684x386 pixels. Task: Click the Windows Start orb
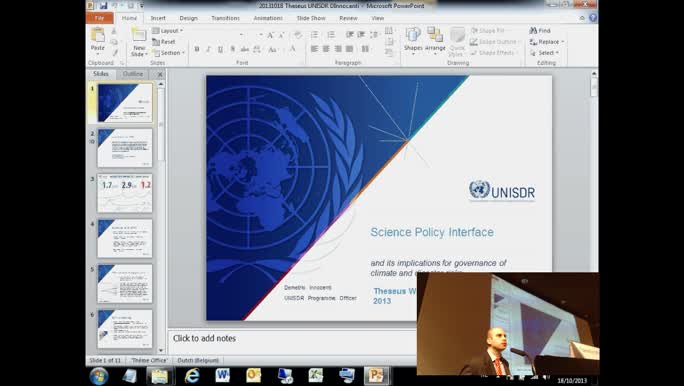click(x=99, y=376)
